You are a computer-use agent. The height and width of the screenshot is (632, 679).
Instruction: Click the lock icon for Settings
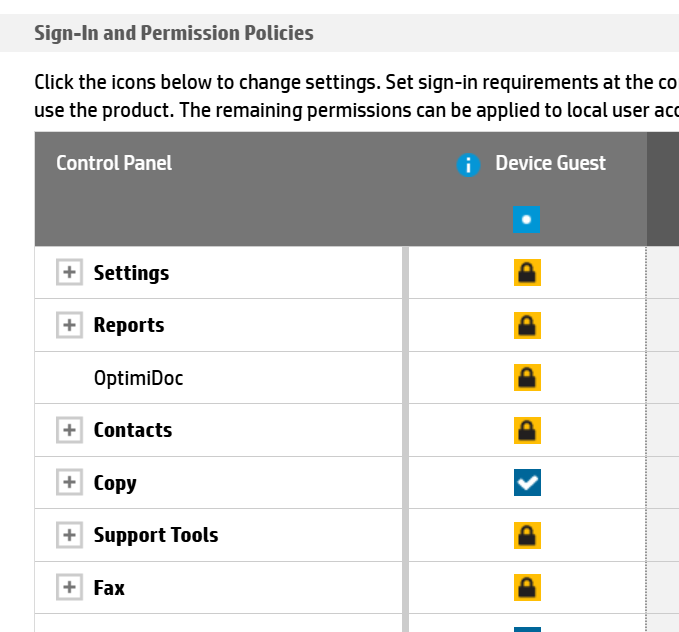coord(527,272)
